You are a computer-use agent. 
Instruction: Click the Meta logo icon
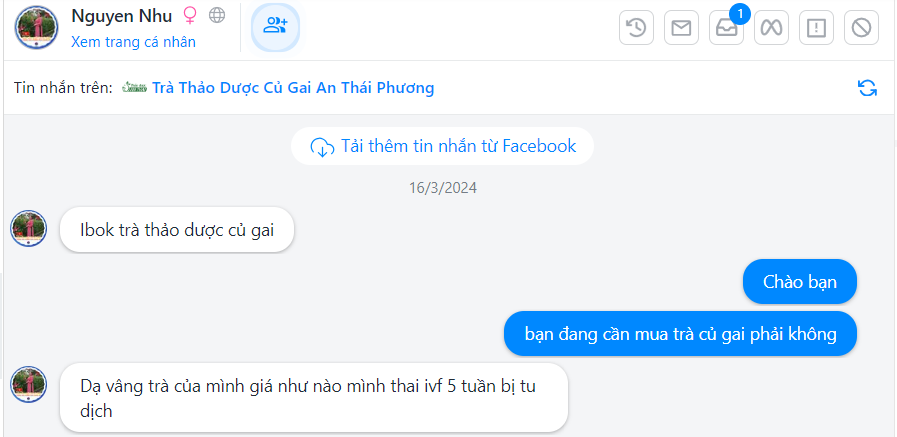point(770,28)
